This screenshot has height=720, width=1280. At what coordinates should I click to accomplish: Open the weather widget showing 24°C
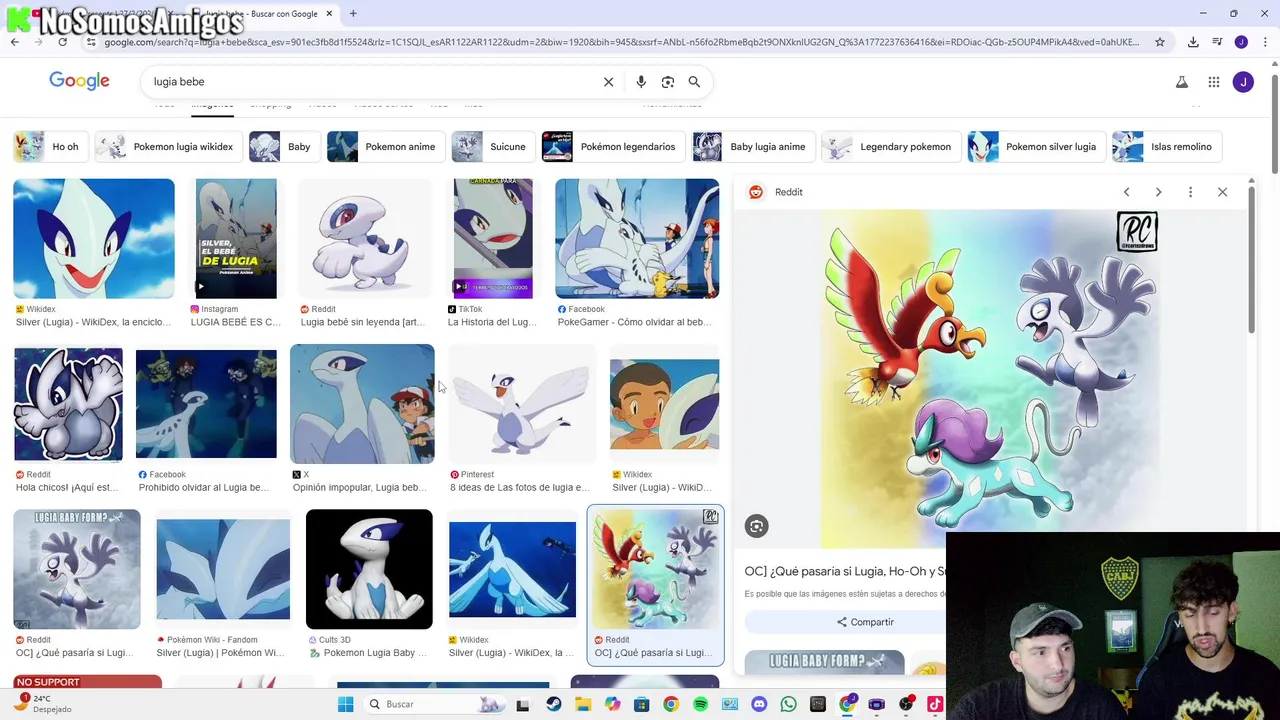point(42,703)
